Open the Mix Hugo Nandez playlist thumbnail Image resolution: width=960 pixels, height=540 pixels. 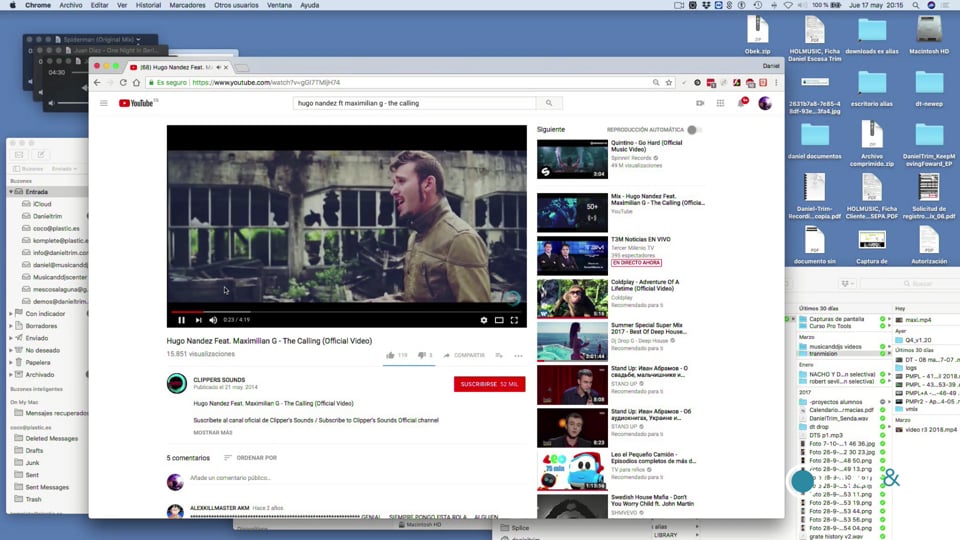(572, 212)
